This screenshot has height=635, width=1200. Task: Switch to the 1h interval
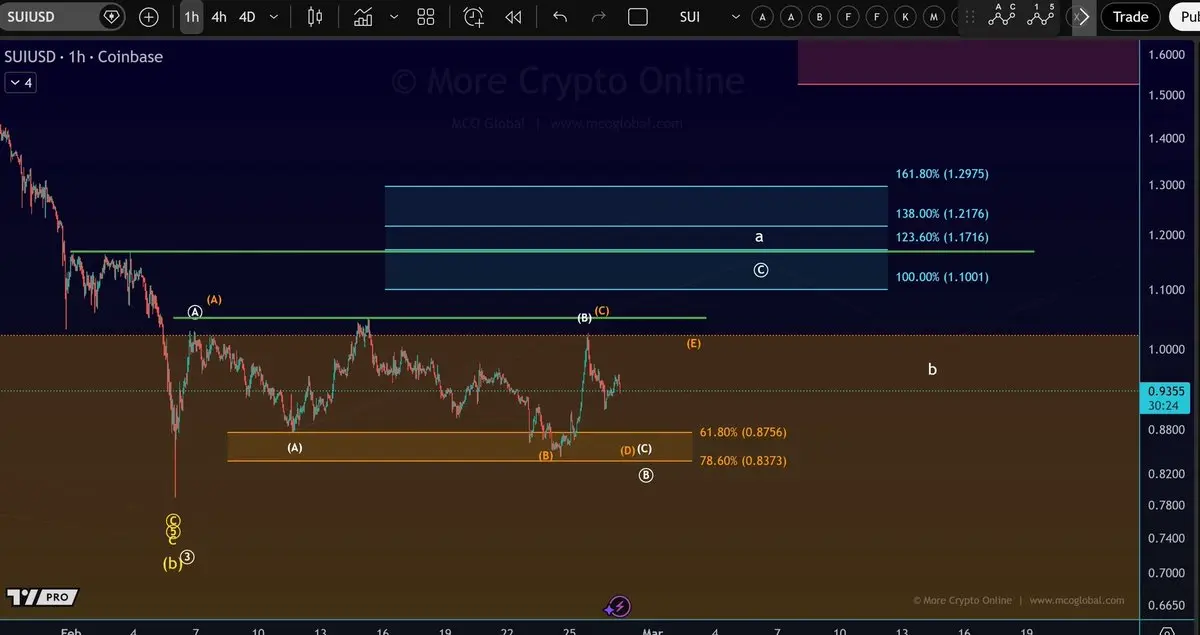[191, 17]
